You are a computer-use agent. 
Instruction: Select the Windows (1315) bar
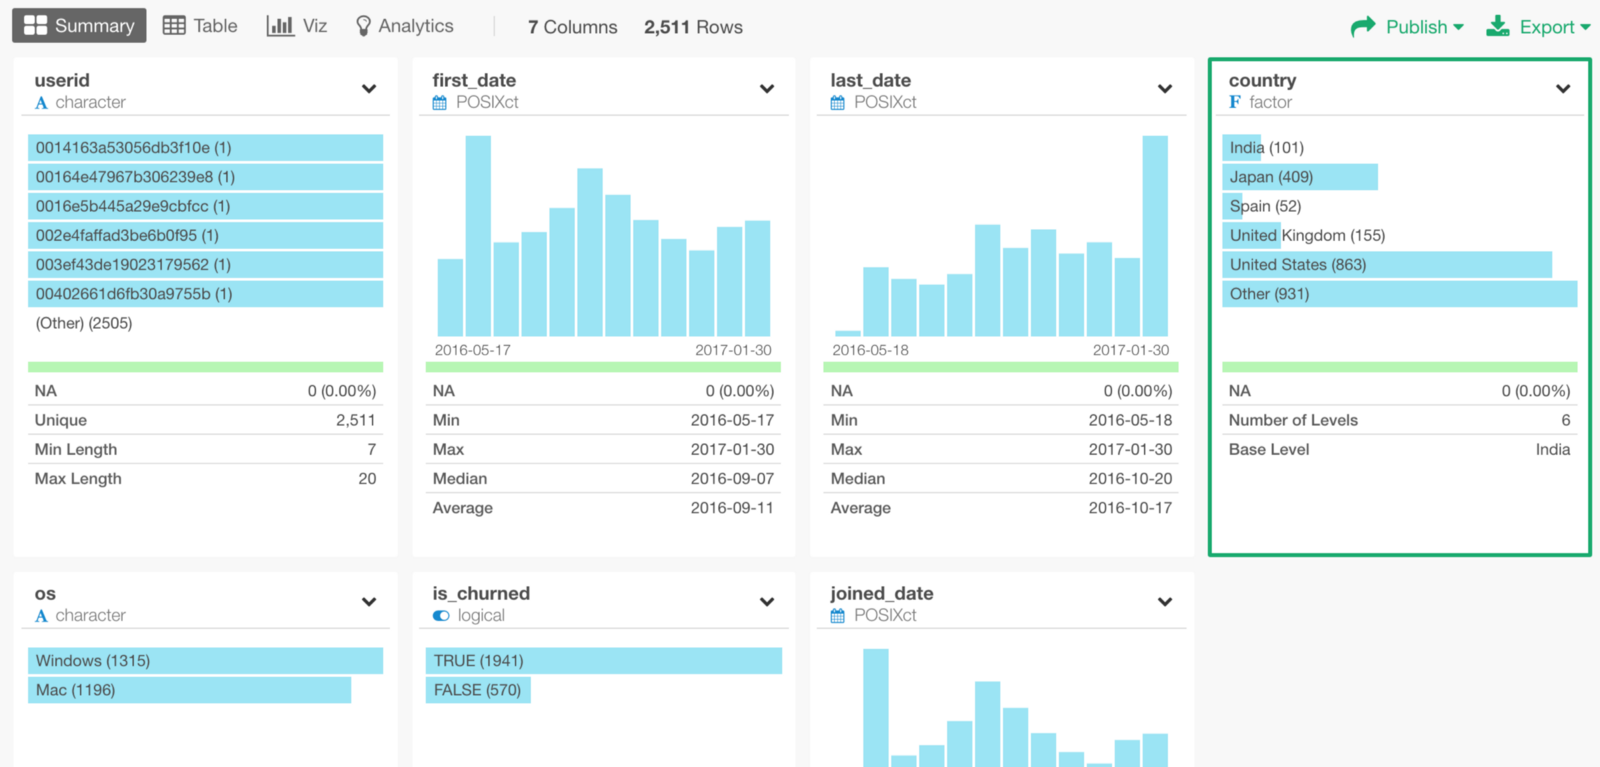coord(205,661)
